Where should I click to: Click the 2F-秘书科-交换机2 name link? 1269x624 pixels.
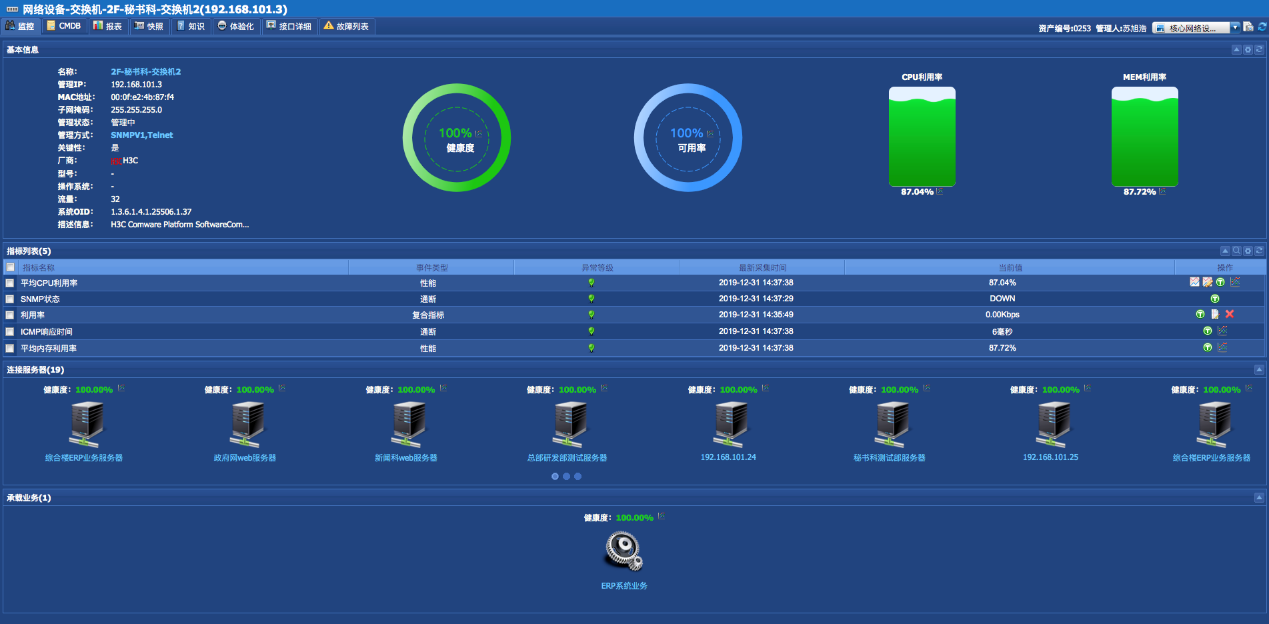tap(145, 72)
